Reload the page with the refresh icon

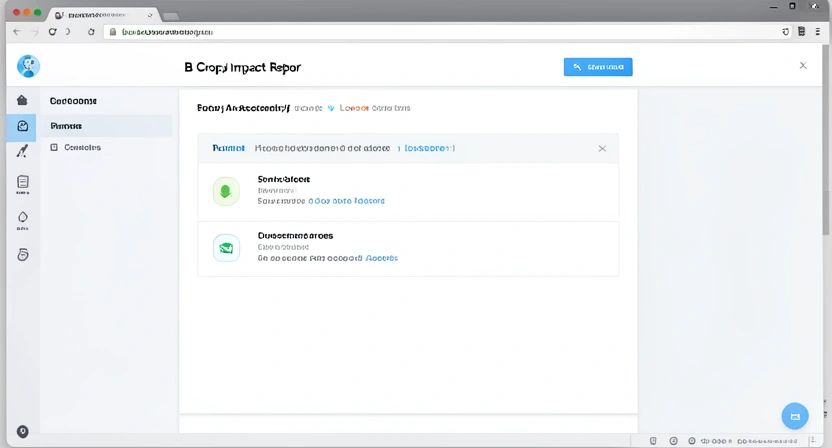(x=52, y=32)
